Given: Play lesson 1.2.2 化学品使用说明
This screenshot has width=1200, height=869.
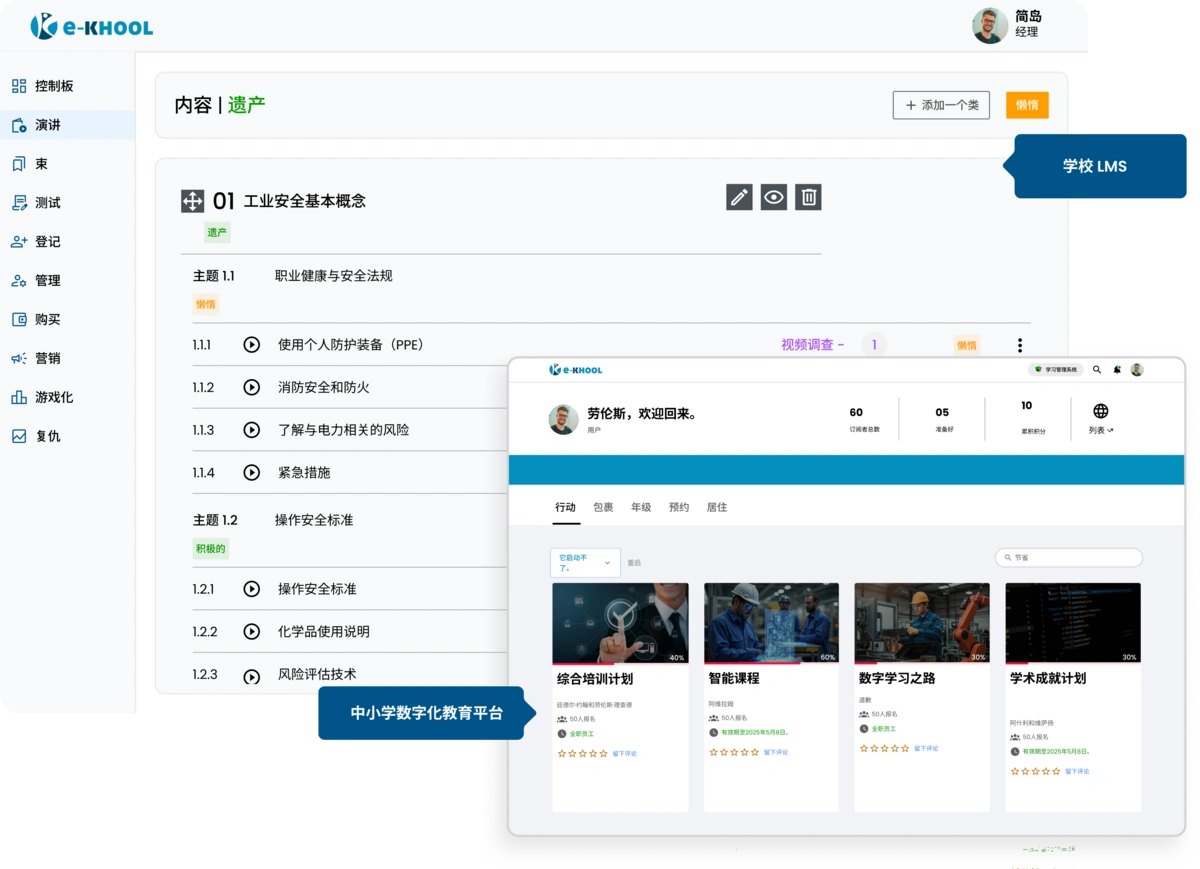Looking at the screenshot, I should click(251, 631).
